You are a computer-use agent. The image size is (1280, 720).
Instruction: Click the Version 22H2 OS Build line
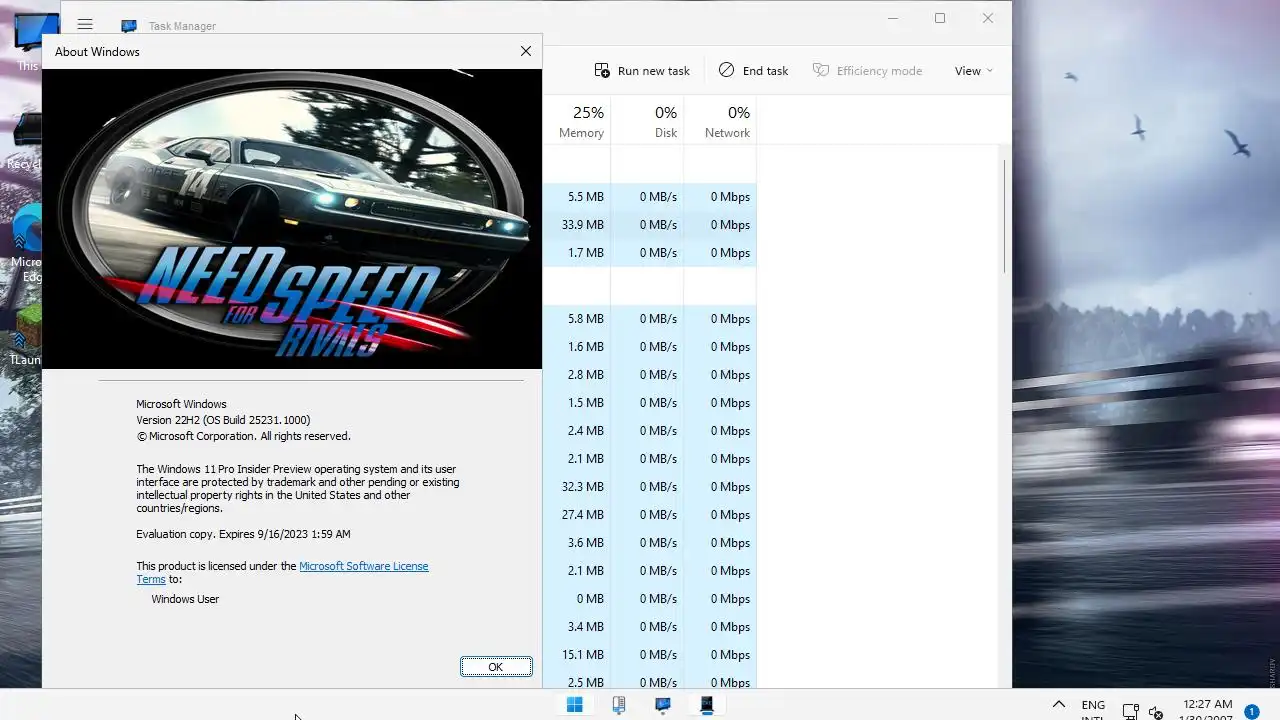click(223, 420)
